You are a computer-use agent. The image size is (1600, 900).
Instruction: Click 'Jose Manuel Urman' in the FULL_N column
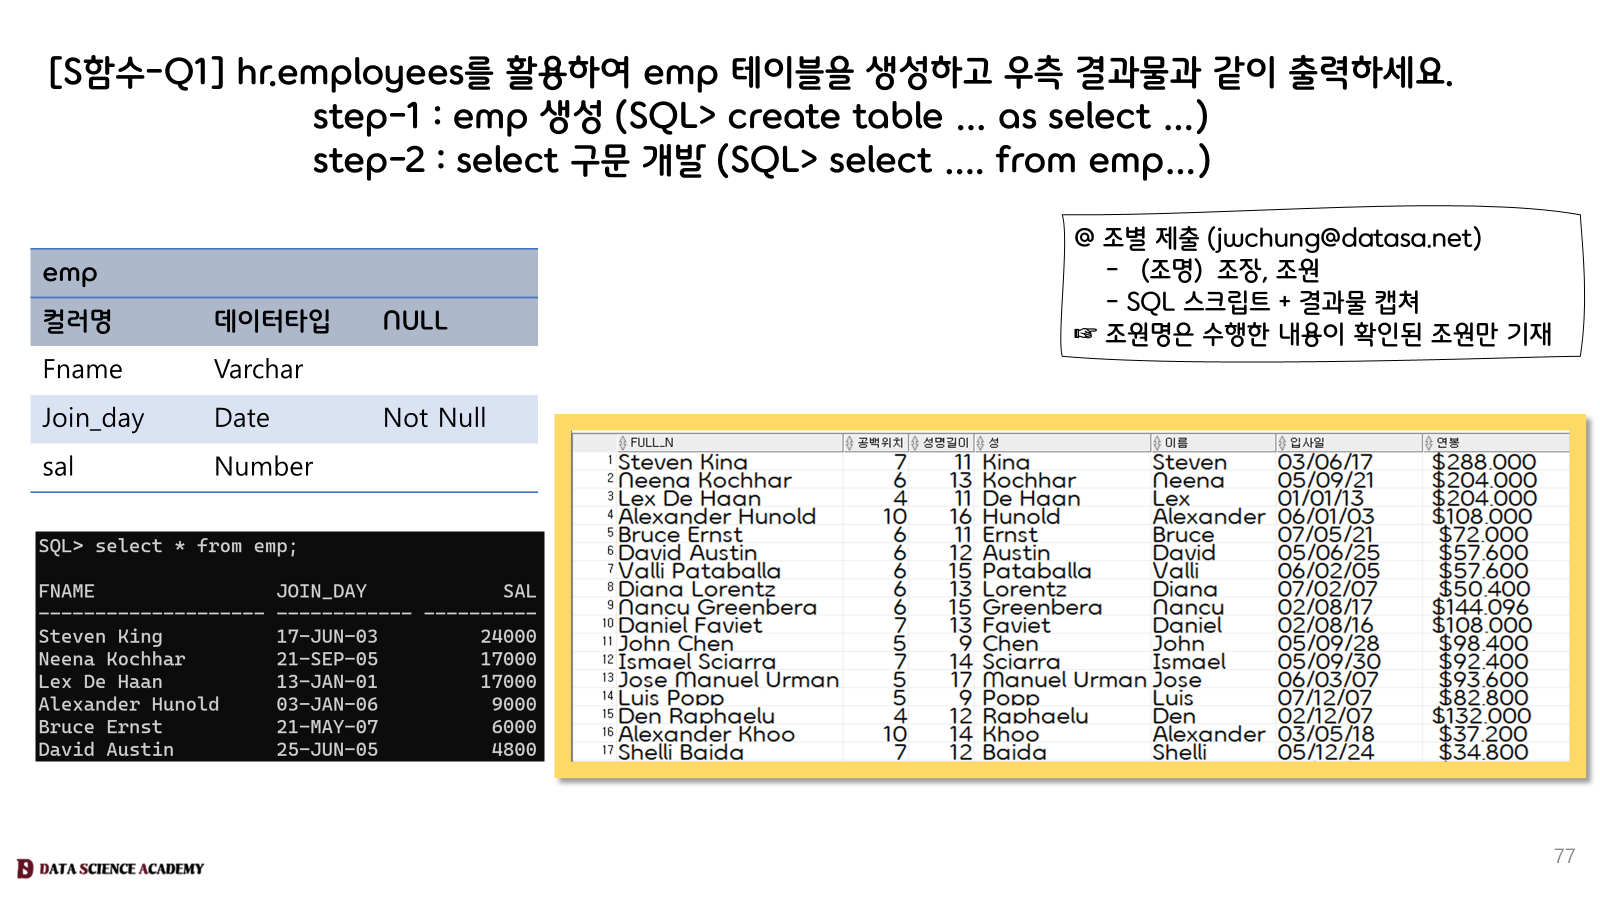click(x=728, y=680)
